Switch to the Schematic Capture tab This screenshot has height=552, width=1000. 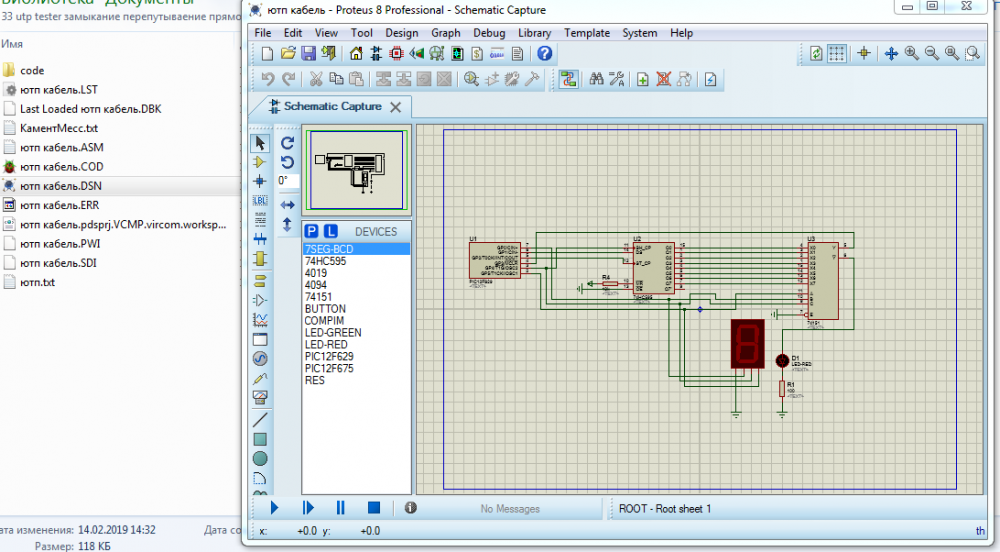pos(332,107)
